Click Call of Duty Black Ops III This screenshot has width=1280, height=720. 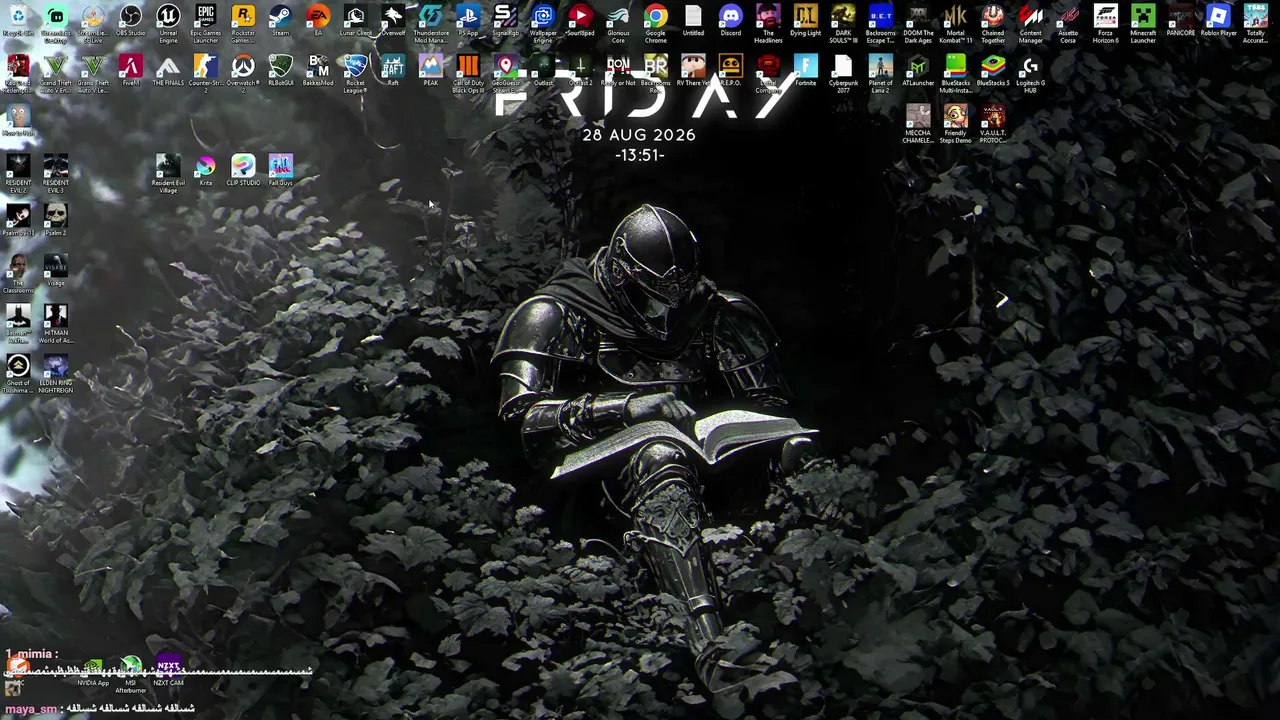point(468,74)
